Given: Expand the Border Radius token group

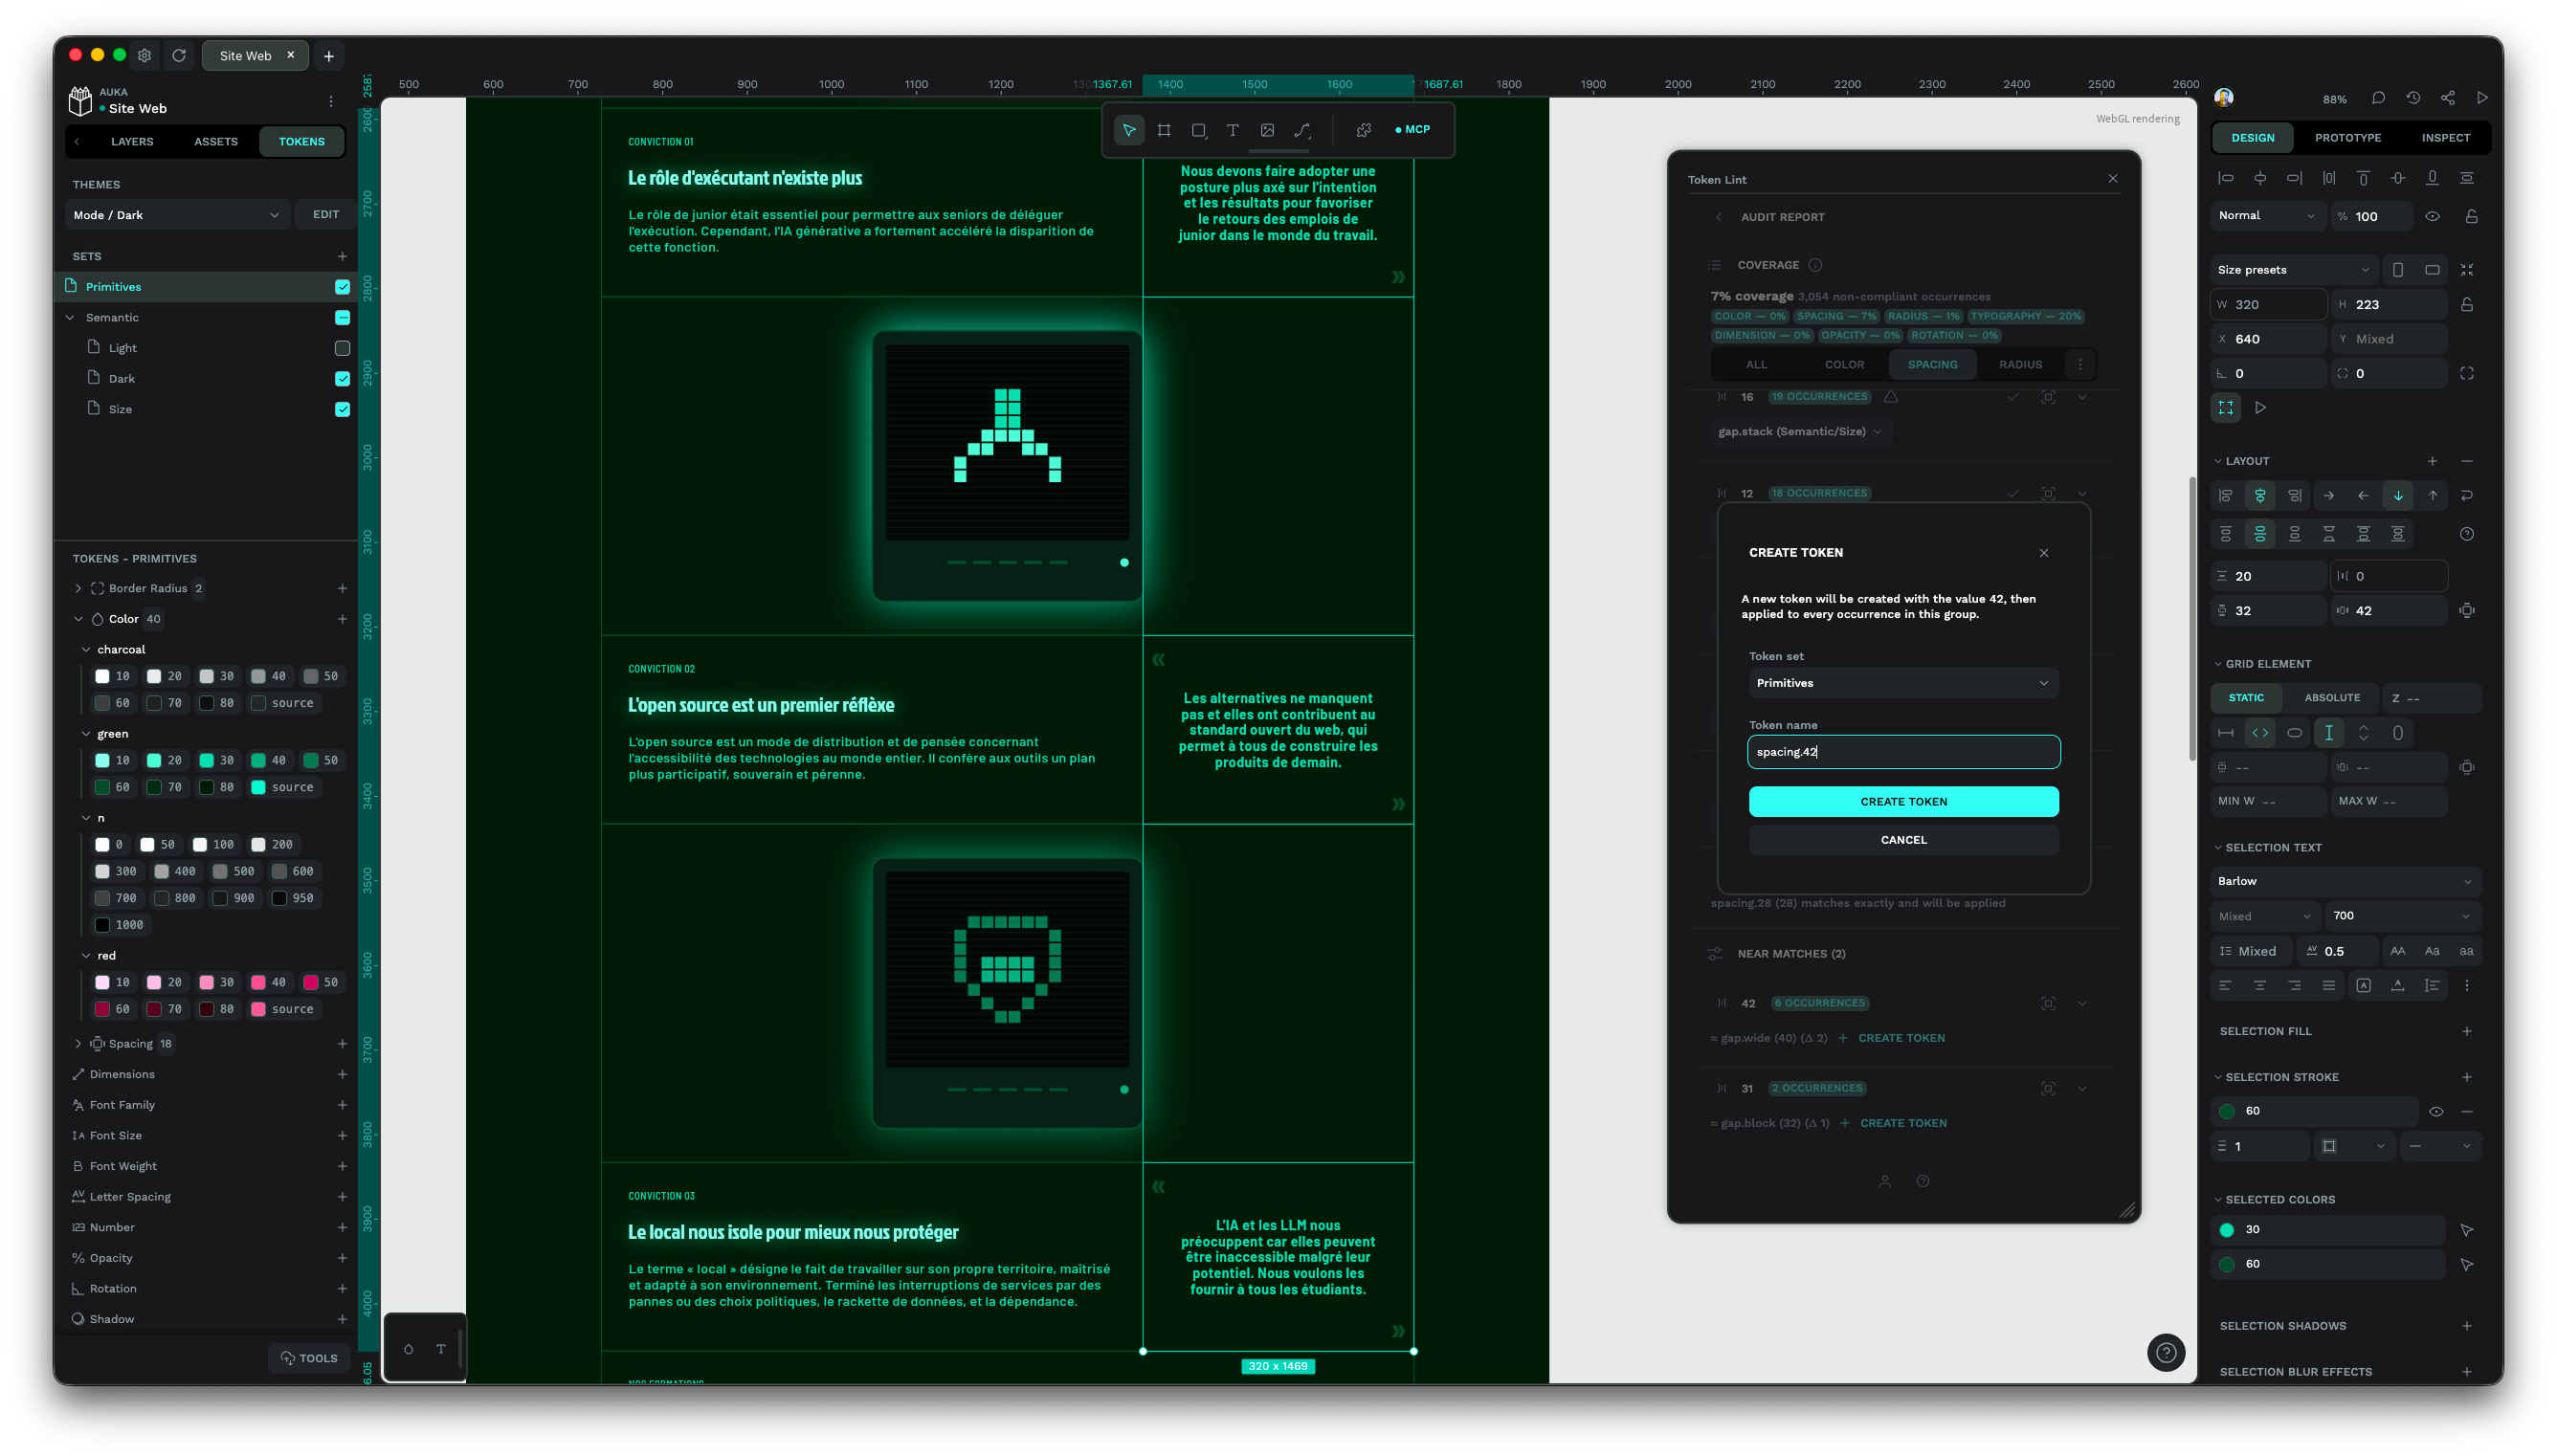Looking at the screenshot, I should [78, 588].
